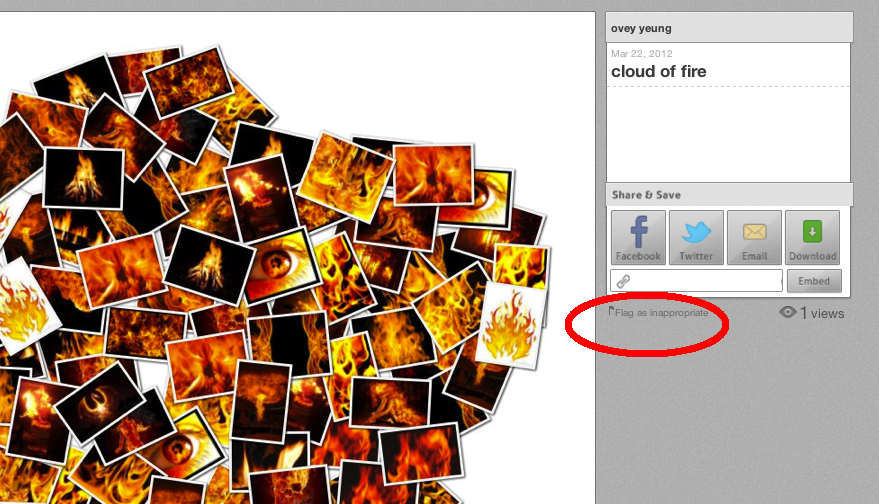The height and width of the screenshot is (504, 879).
Task: Select the white-background flame photo at right
Action: [x=510, y=325]
